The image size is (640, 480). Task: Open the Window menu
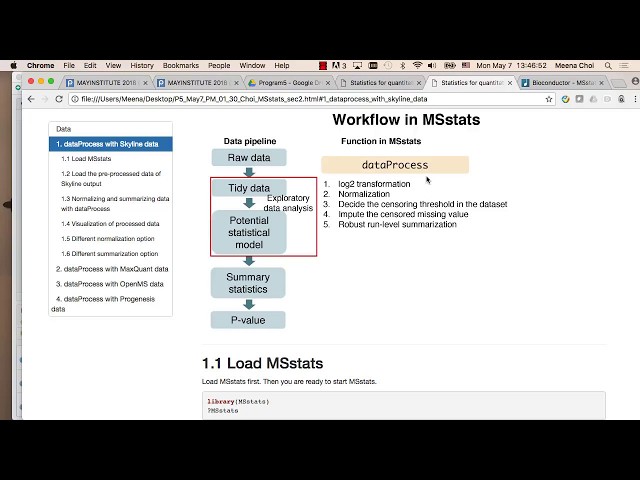point(252,65)
